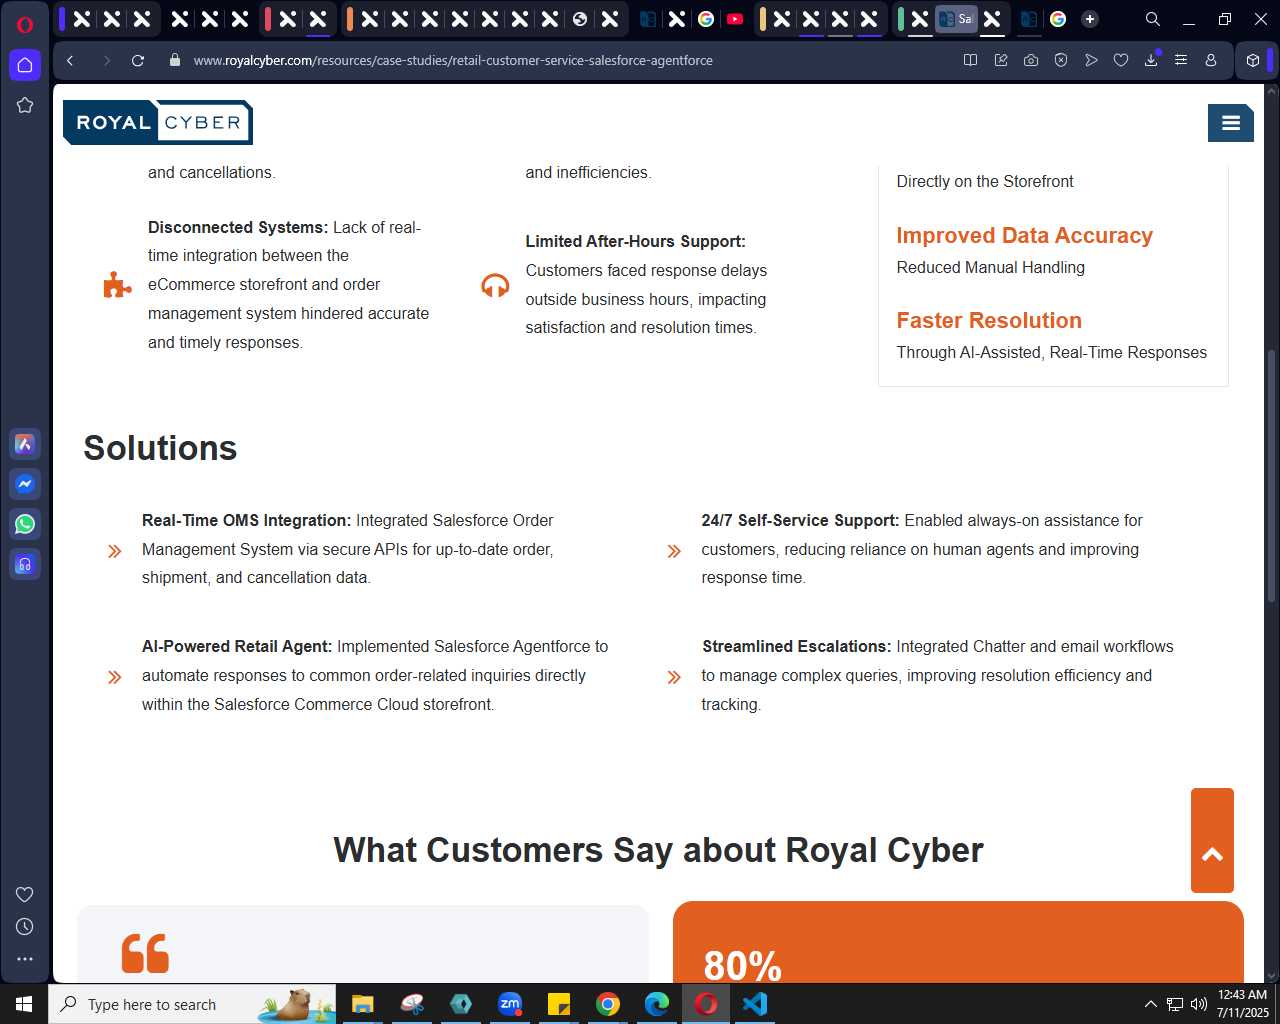
Task: Click the send arrow icon in address bar
Action: coord(1091,60)
